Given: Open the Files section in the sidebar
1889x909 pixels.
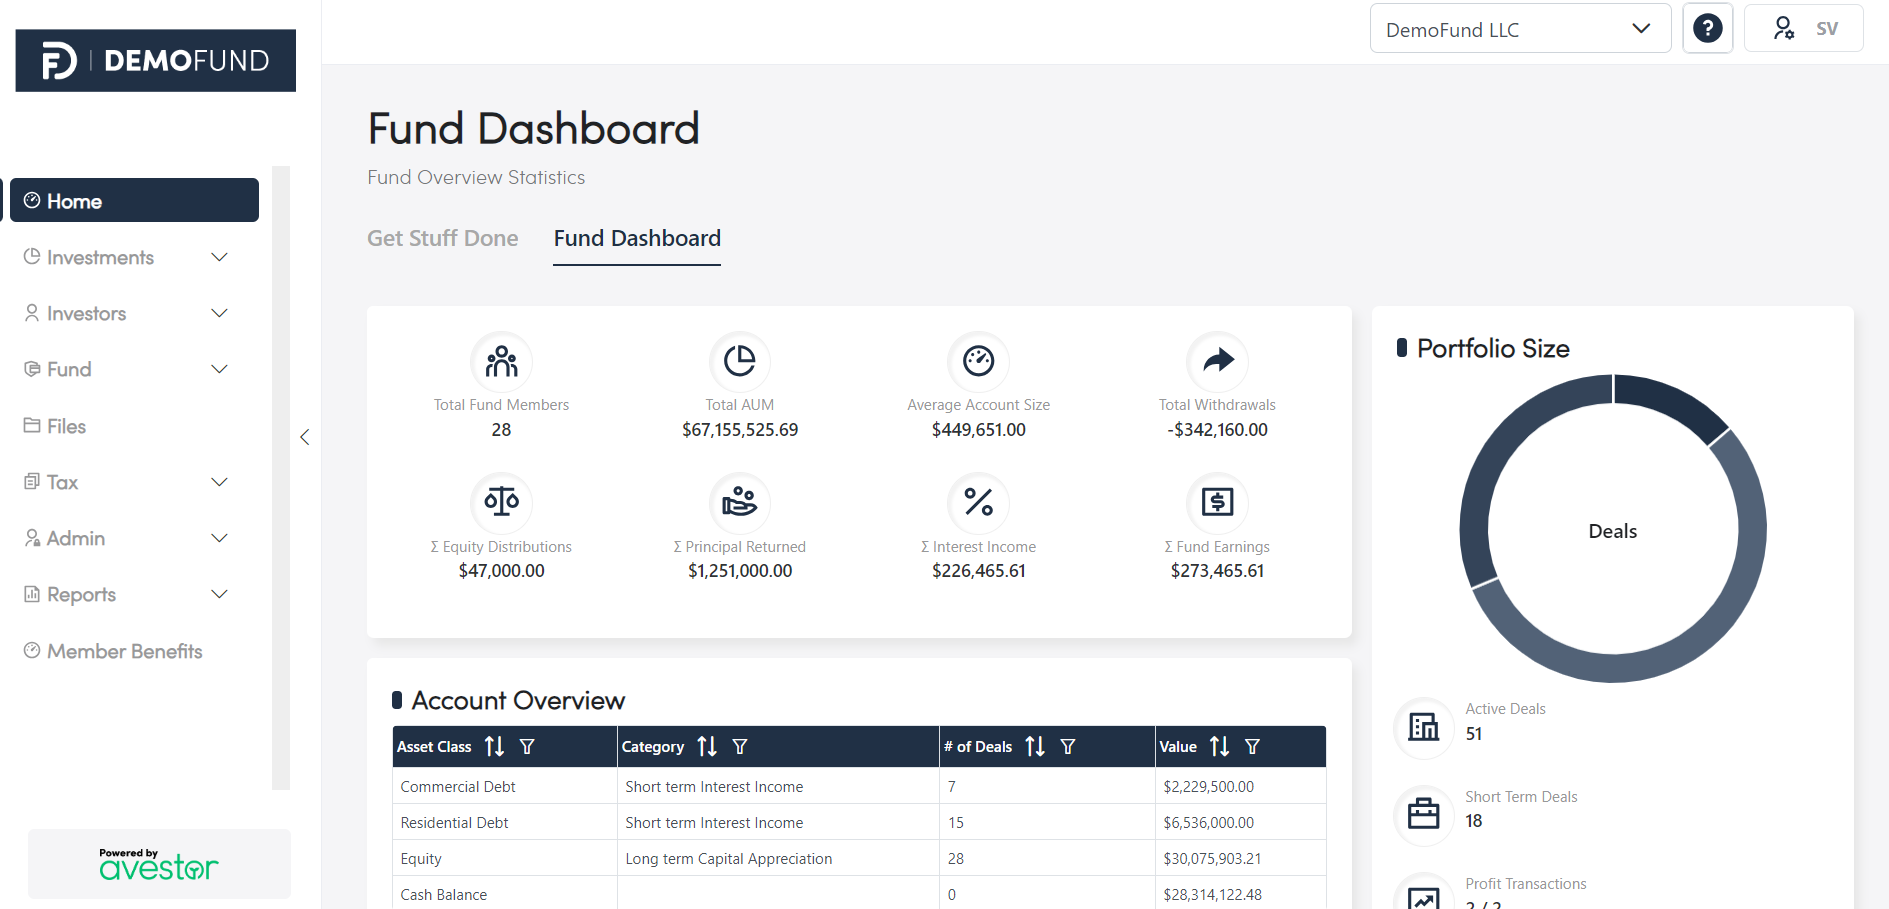Looking at the screenshot, I should (64, 426).
